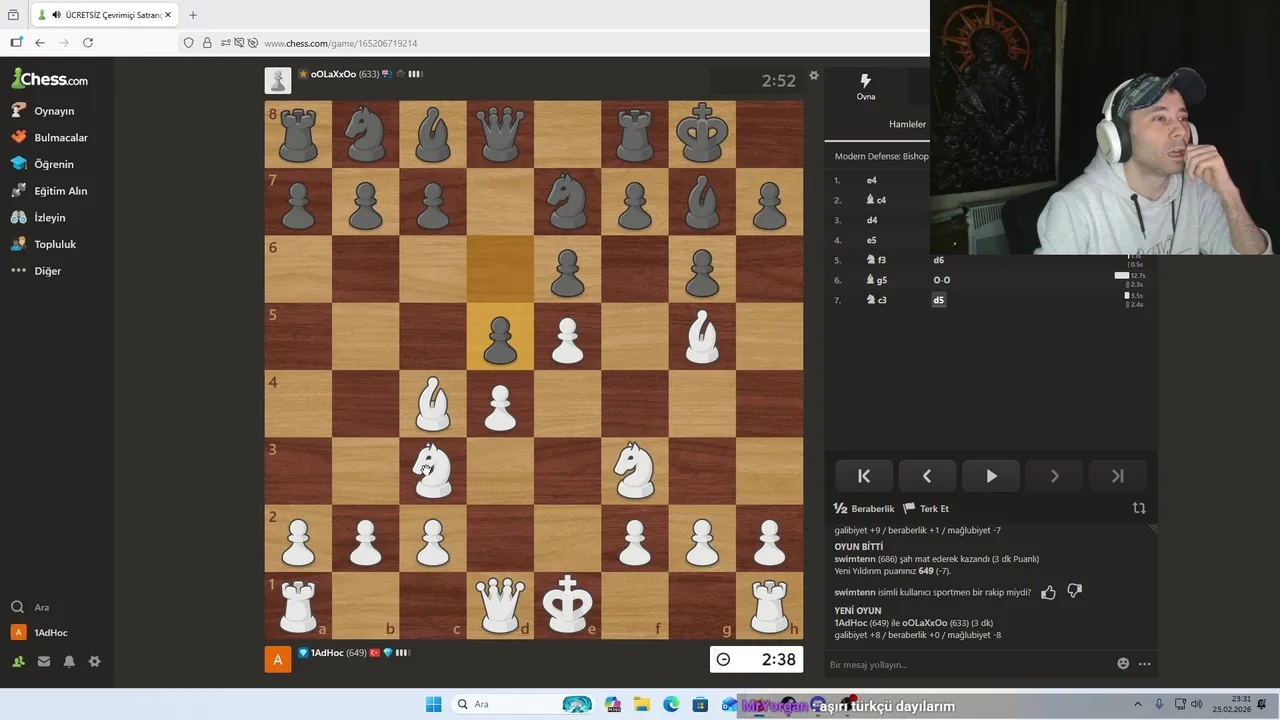Jump to the first move button
The width and height of the screenshot is (1280, 720).
pyautogui.click(x=864, y=476)
